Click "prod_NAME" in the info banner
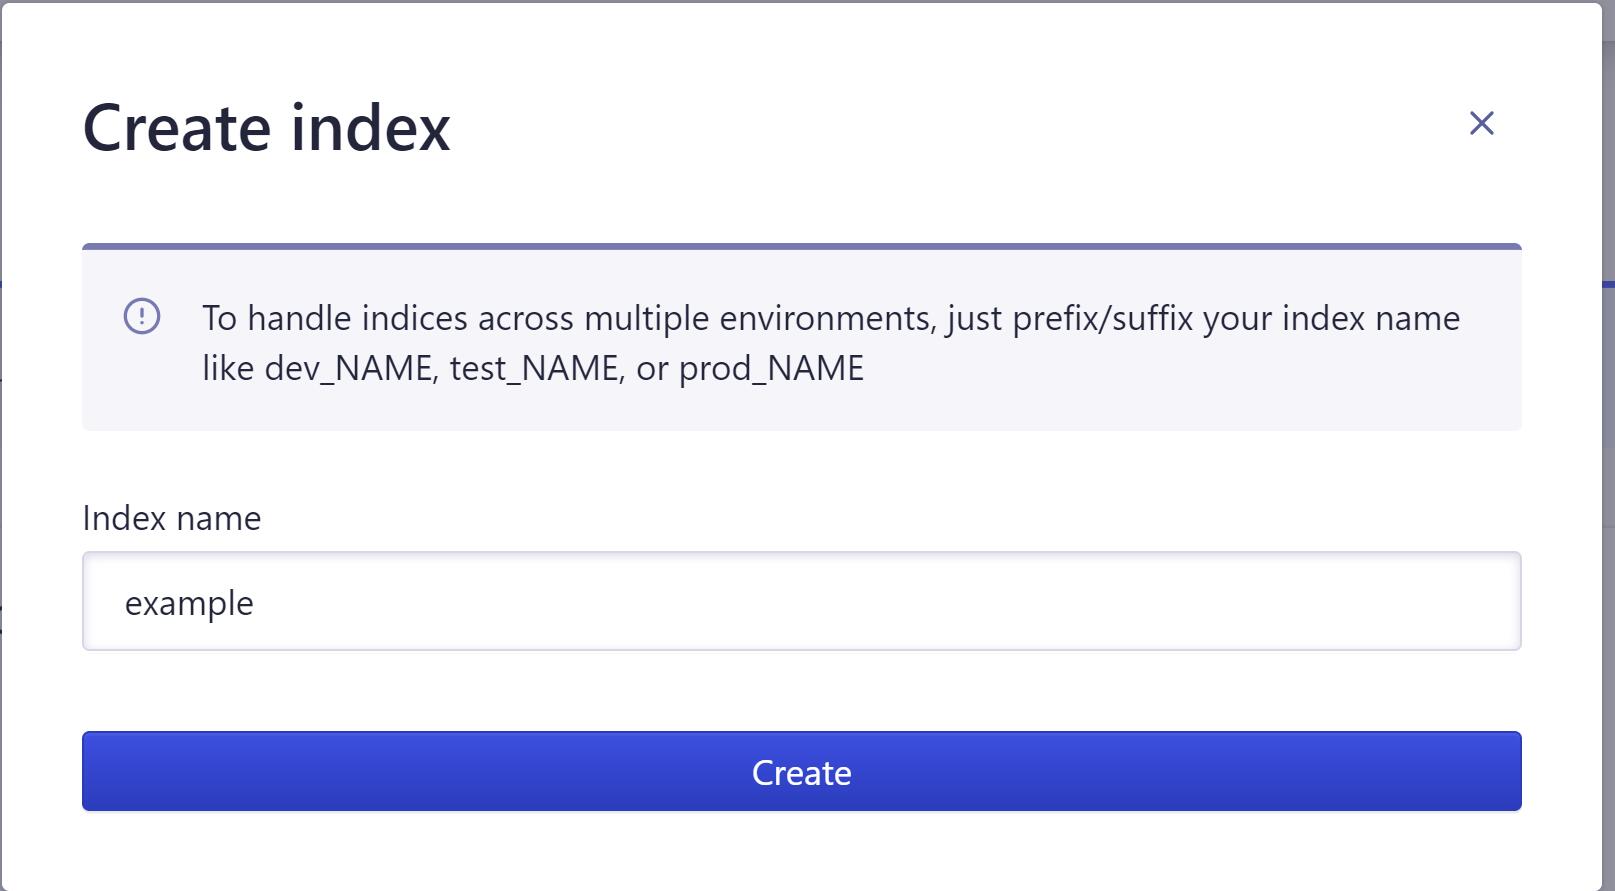Image resolution: width=1615 pixels, height=891 pixels. coord(771,369)
